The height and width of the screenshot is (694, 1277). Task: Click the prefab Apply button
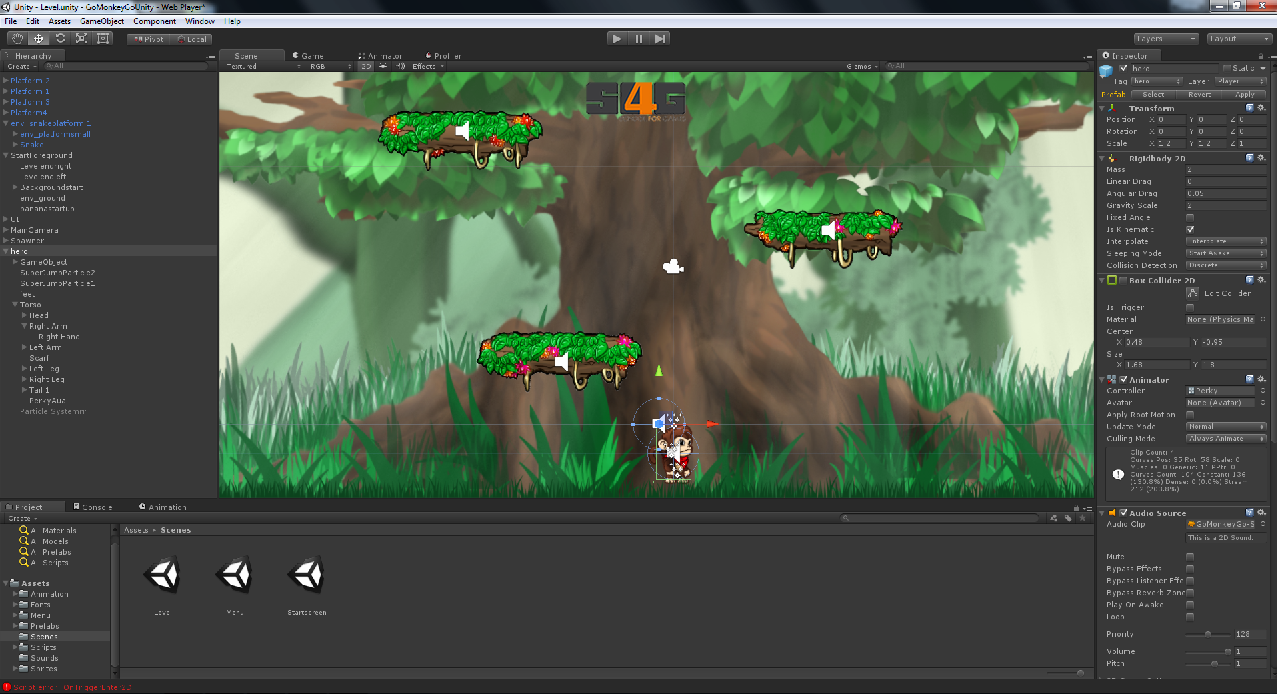pos(1244,94)
